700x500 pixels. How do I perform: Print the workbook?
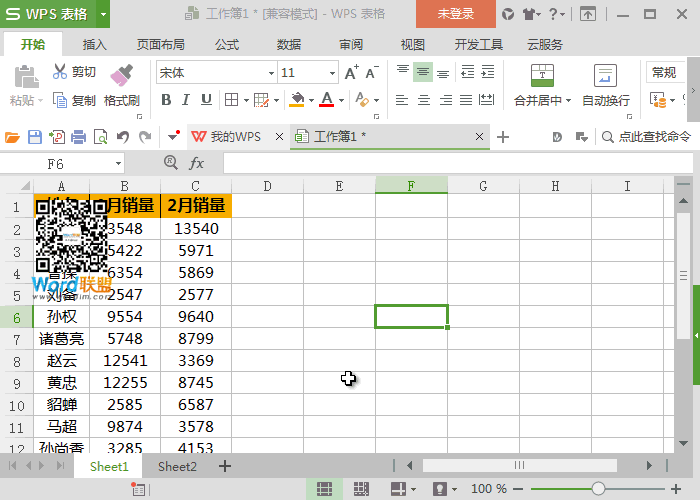click(x=79, y=137)
